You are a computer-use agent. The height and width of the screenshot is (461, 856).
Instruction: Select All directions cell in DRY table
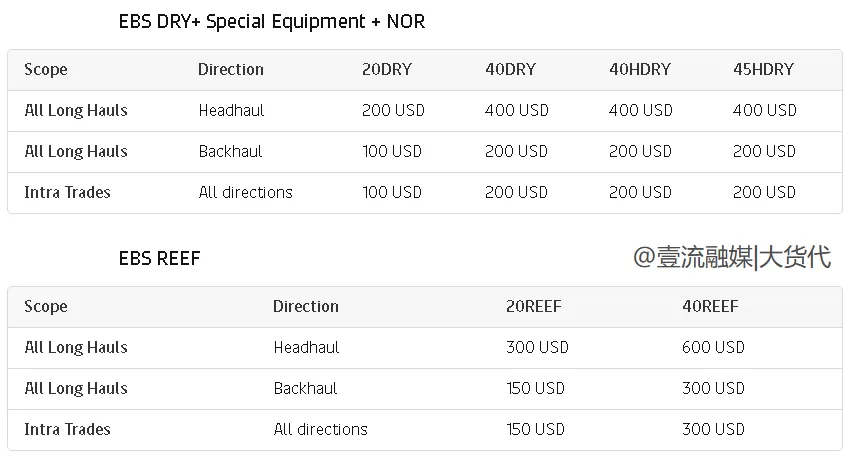(x=245, y=192)
